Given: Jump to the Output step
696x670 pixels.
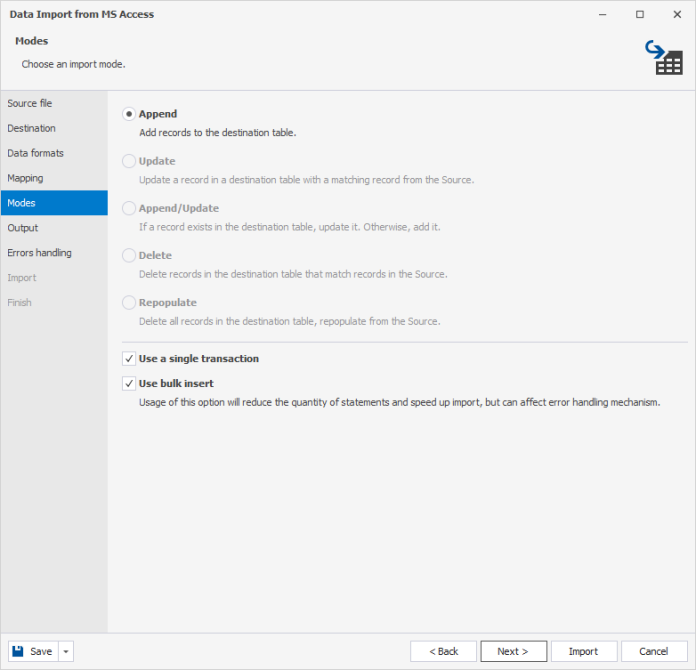Looking at the screenshot, I should [x=23, y=228].
